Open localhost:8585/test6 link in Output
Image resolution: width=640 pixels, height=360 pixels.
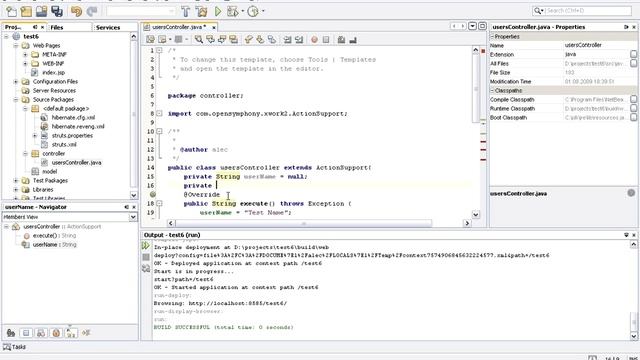(238, 303)
